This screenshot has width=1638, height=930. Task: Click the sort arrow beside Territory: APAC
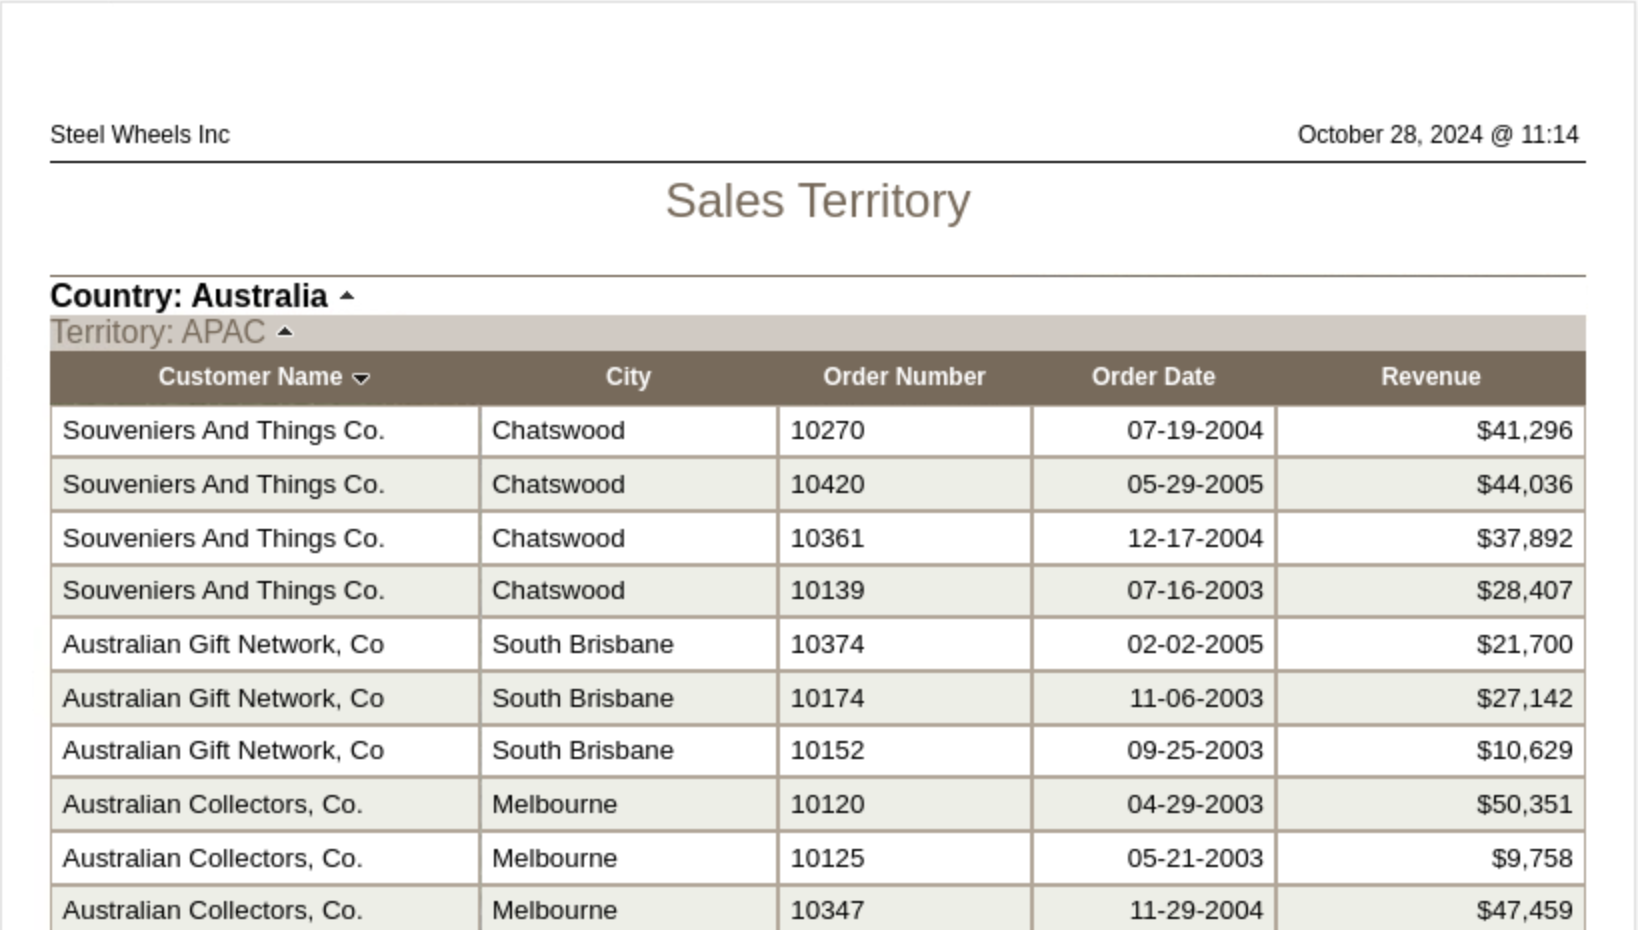tap(285, 332)
